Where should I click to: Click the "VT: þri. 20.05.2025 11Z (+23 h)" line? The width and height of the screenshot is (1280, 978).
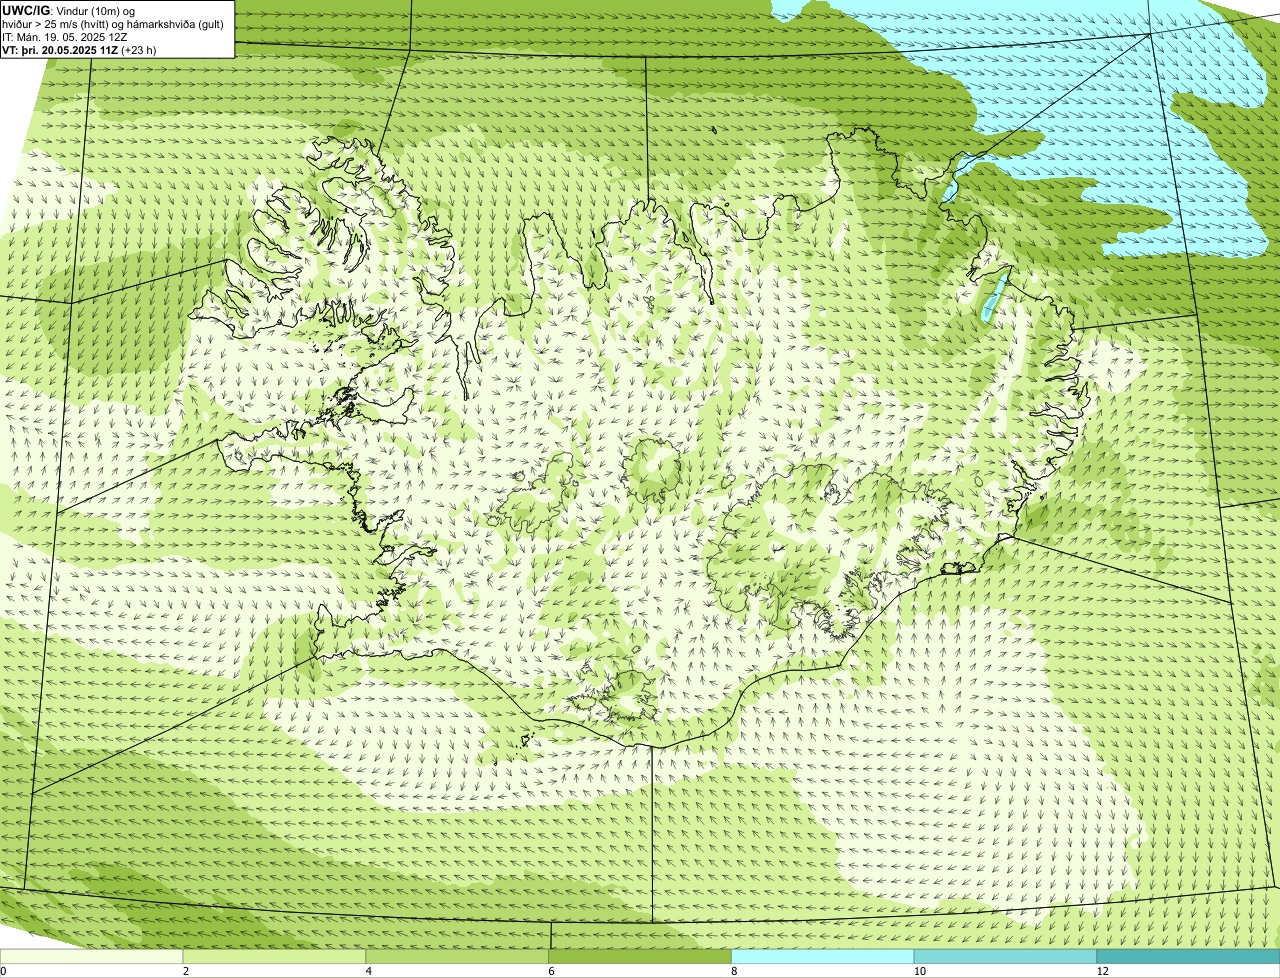pos(79,50)
